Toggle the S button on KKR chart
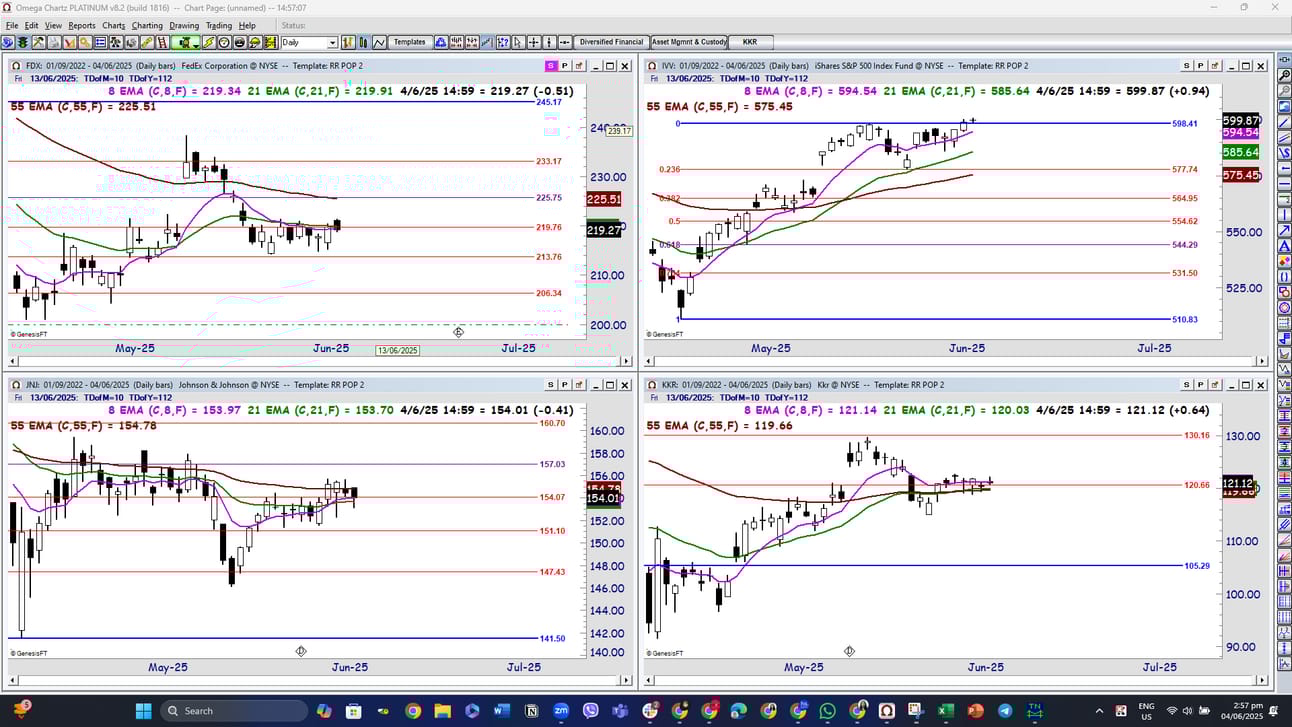This screenshot has height=727, width=1292. point(1187,385)
